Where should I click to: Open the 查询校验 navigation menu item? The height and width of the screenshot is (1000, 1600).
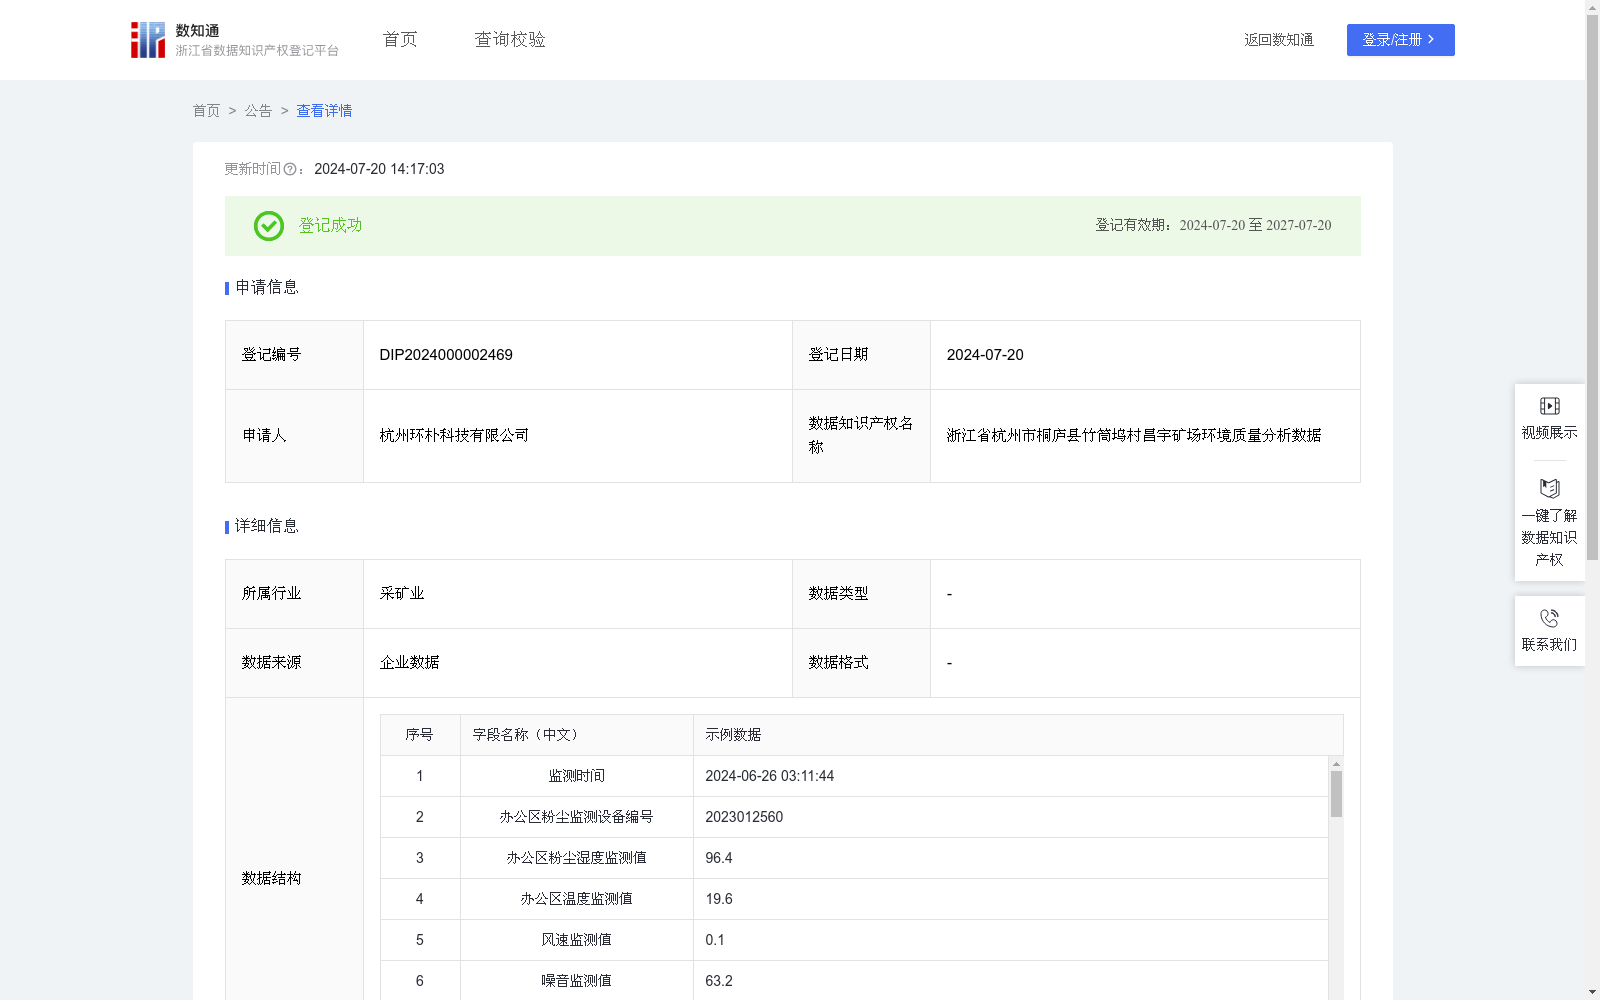click(510, 39)
